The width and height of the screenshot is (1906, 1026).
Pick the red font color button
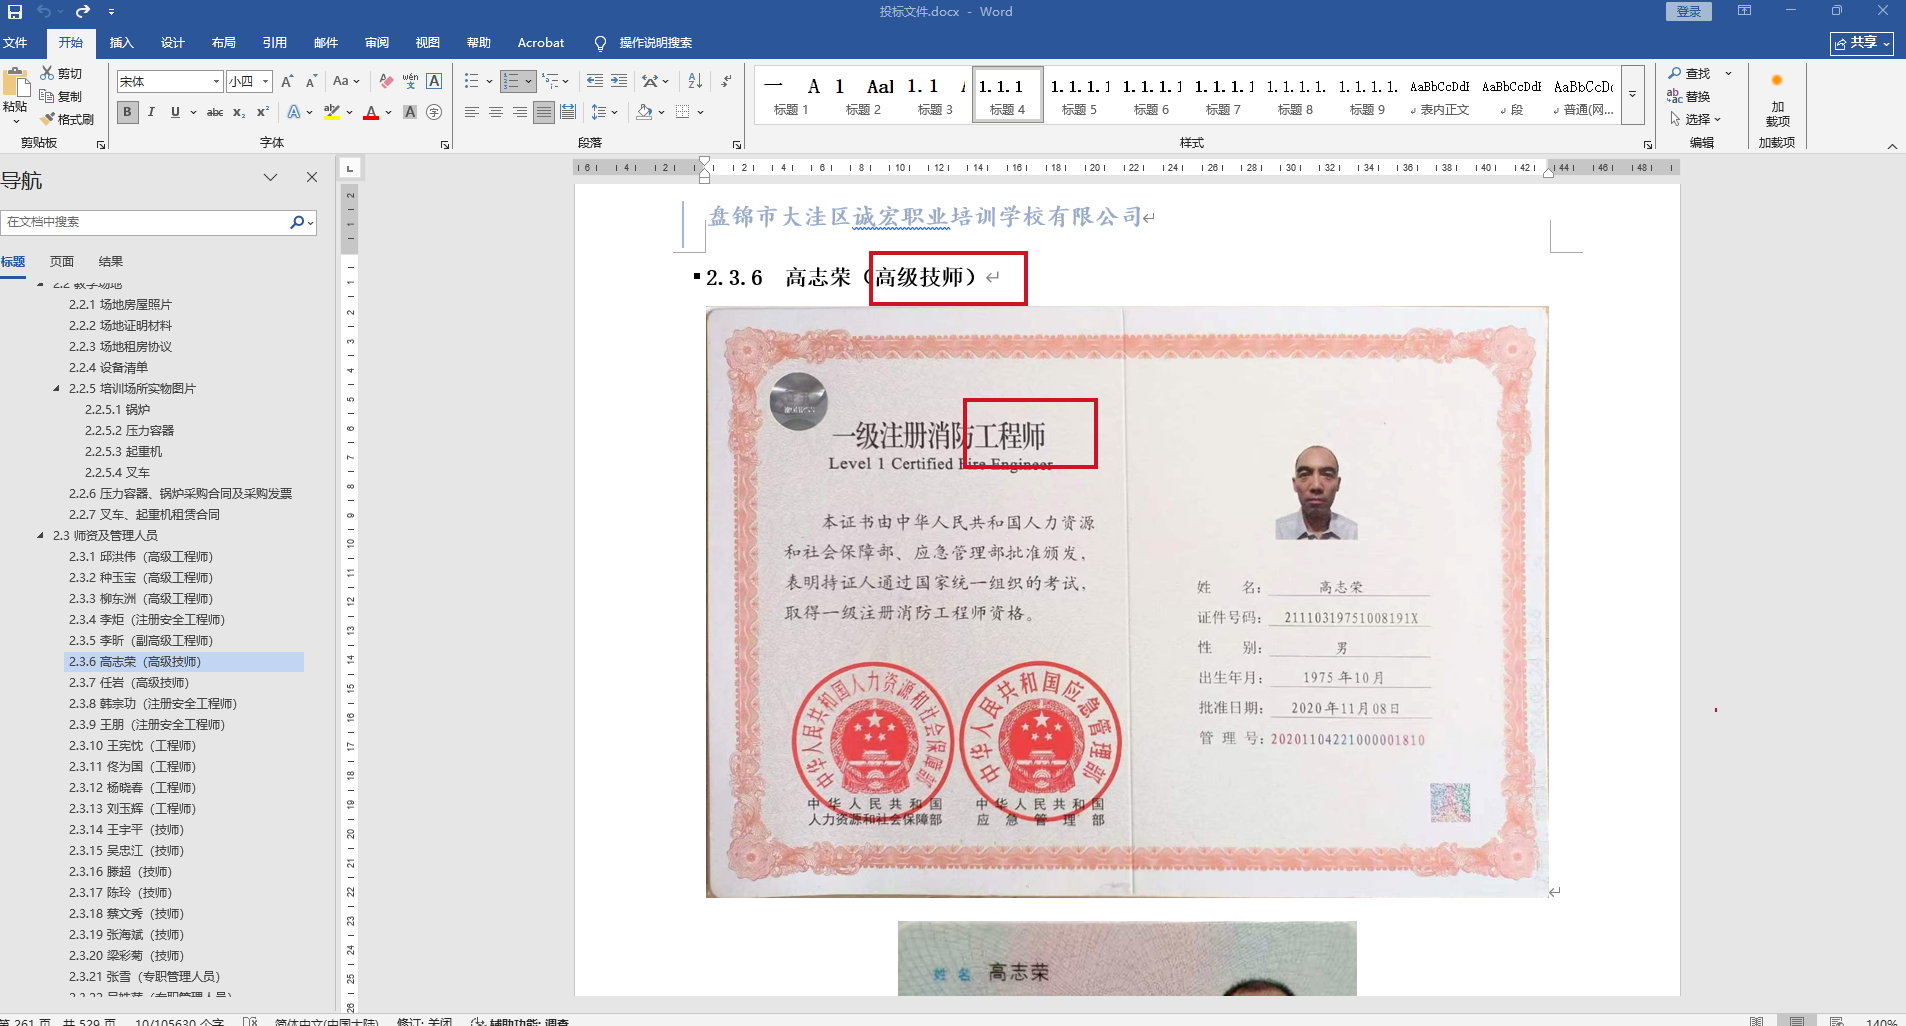pos(371,112)
